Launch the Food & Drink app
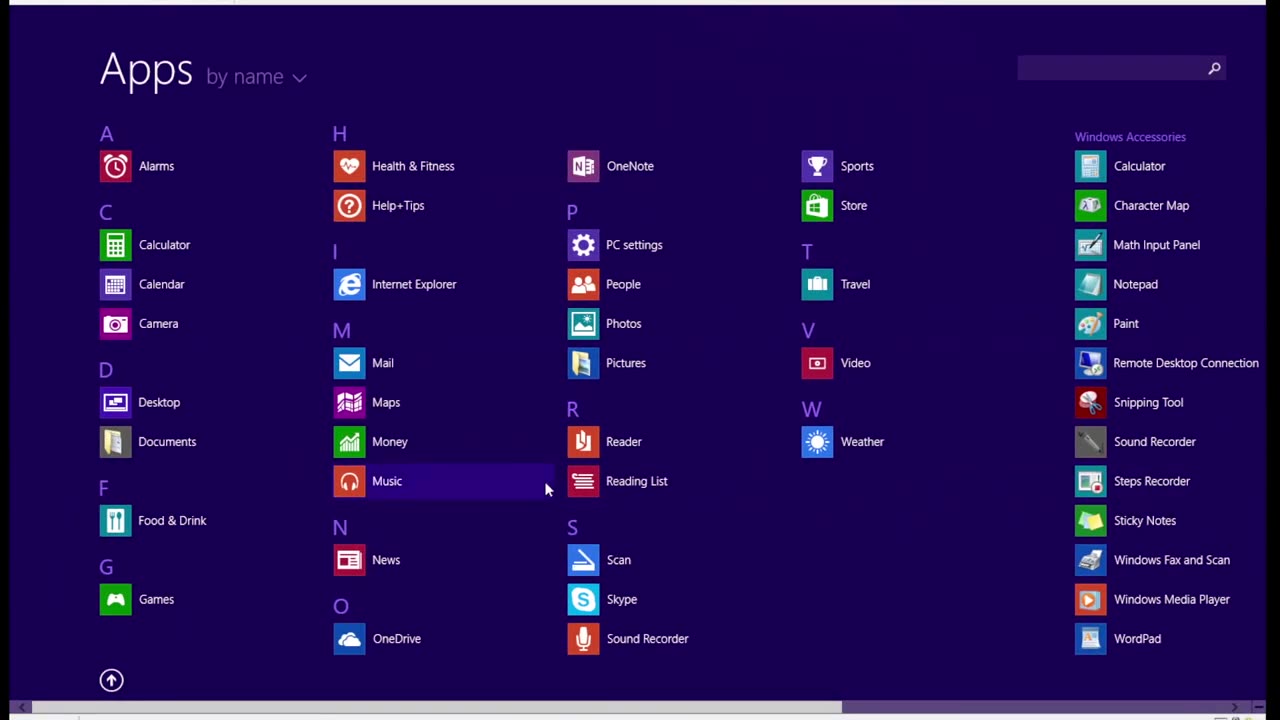The image size is (1280, 720). (x=116, y=520)
